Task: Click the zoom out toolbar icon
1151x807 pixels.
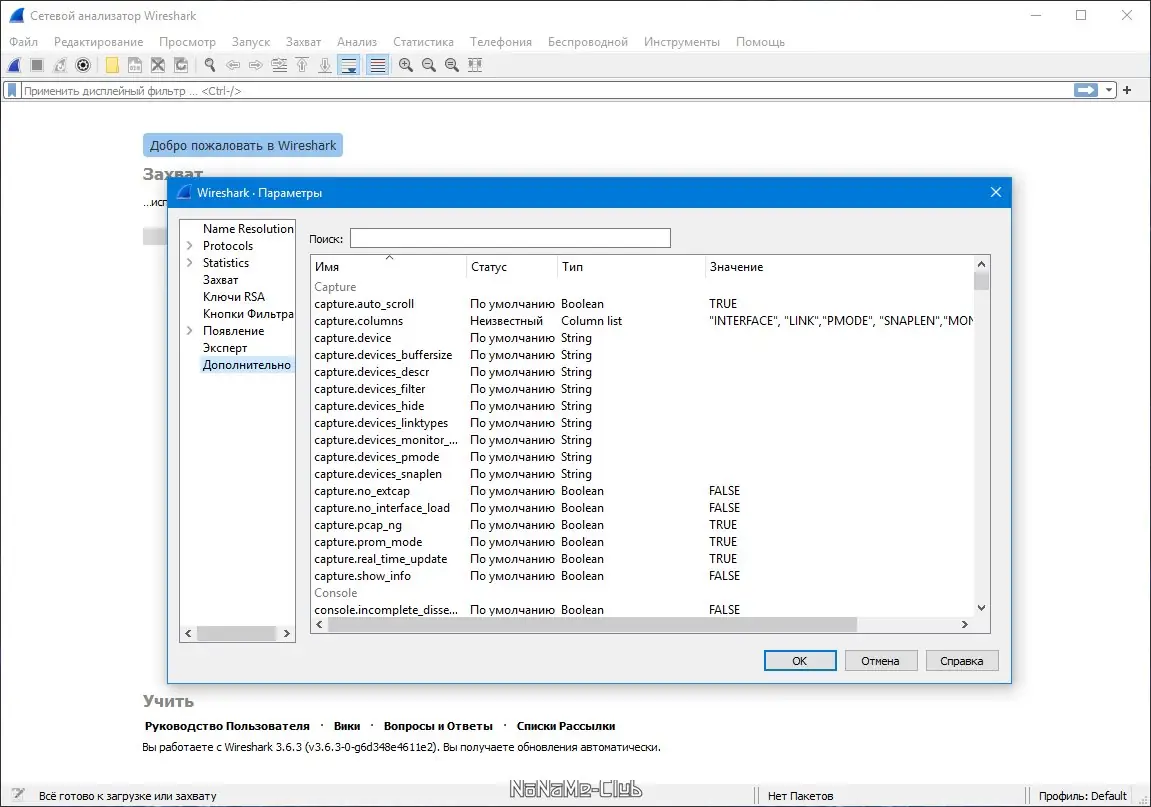Action: tap(429, 65)
